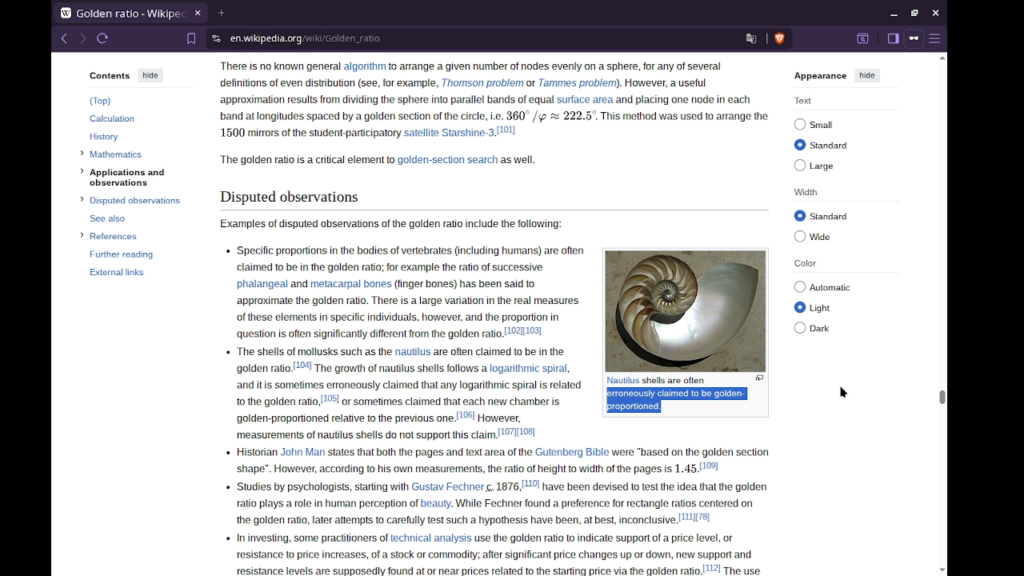
Task: Select Standard width option
Action: pyautogui.click(x=800, y=216)
